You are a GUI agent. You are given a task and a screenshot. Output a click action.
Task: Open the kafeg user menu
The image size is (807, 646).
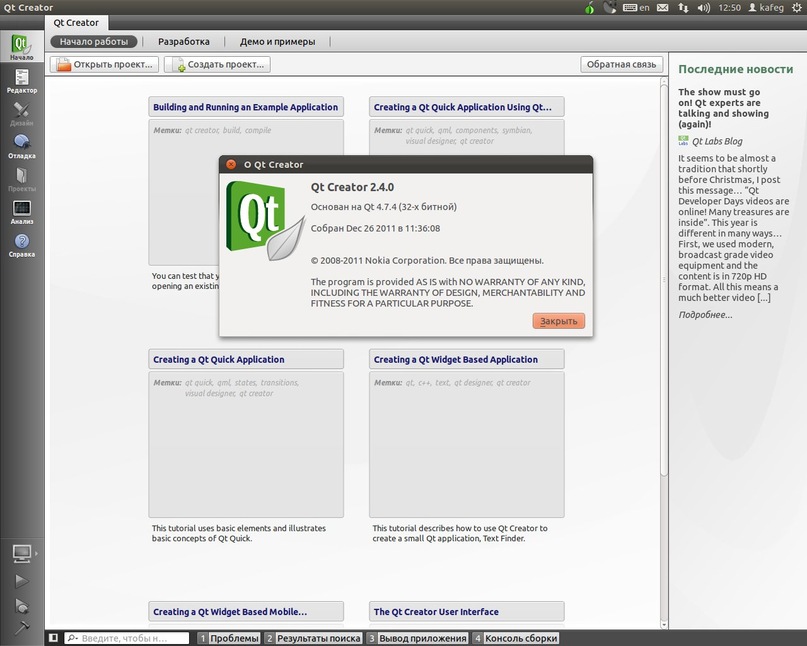tap(765, 8)
